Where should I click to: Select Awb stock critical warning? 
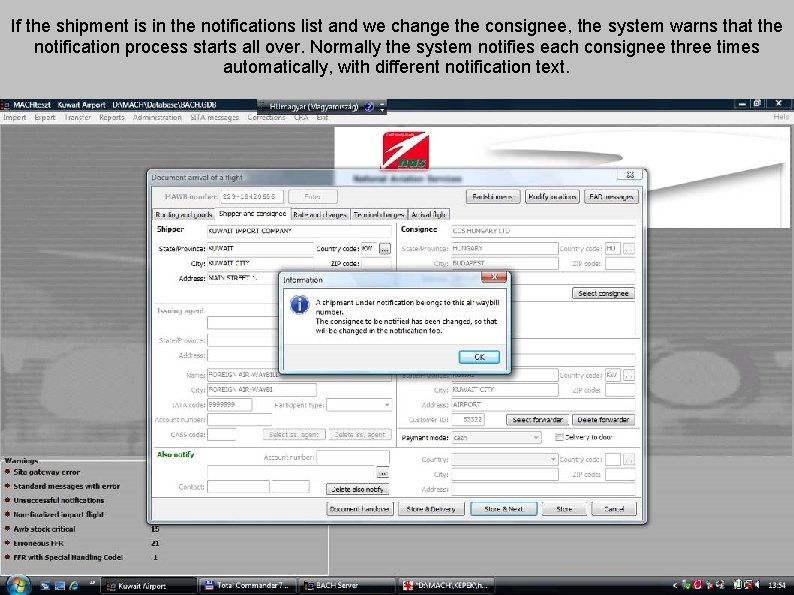coord(45,529)
